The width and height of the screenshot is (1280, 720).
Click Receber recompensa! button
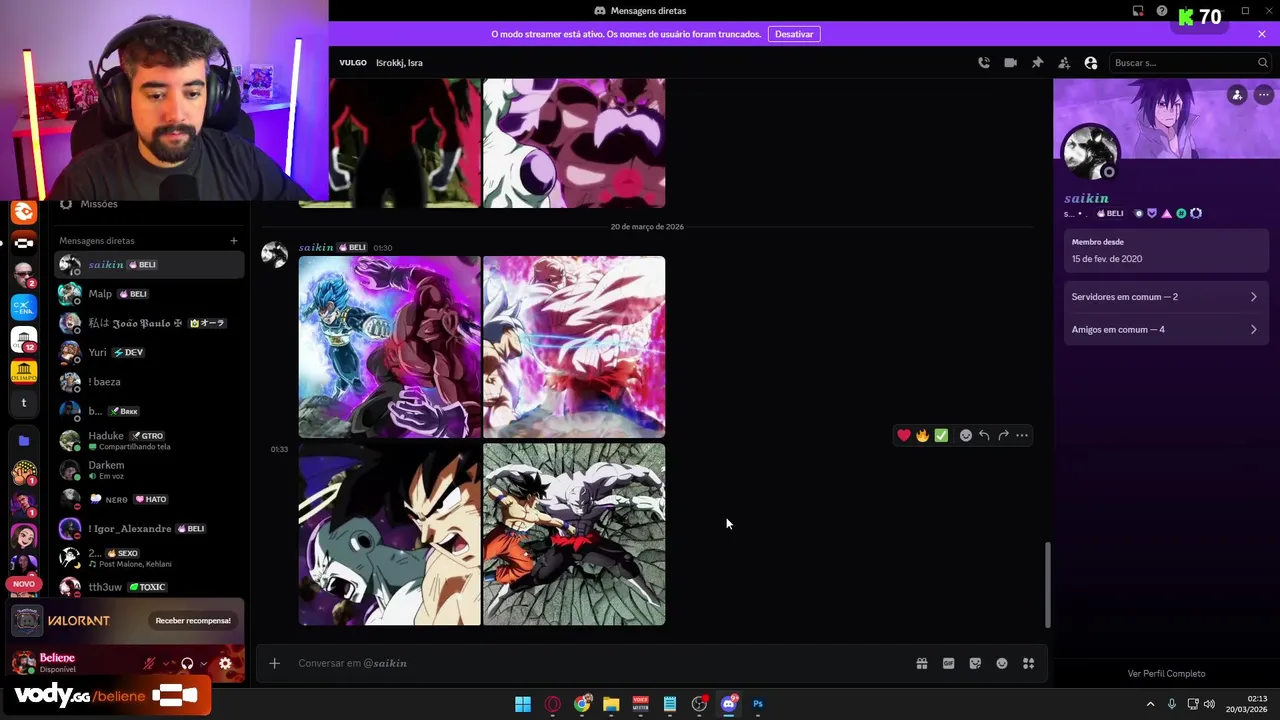tap(193, 621)
